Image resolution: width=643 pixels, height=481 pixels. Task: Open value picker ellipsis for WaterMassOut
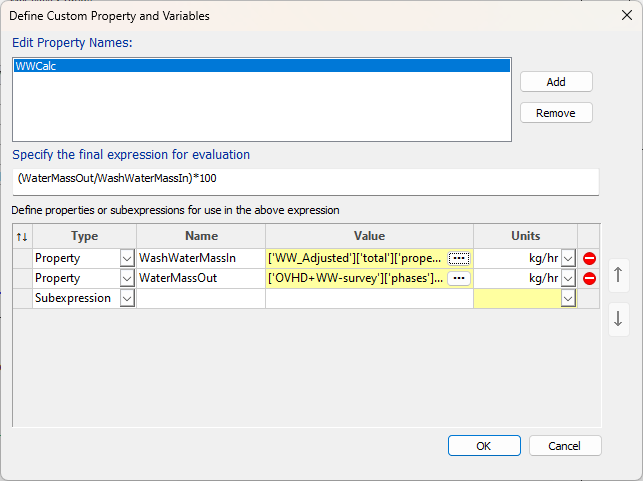click(x=458, y=278)
